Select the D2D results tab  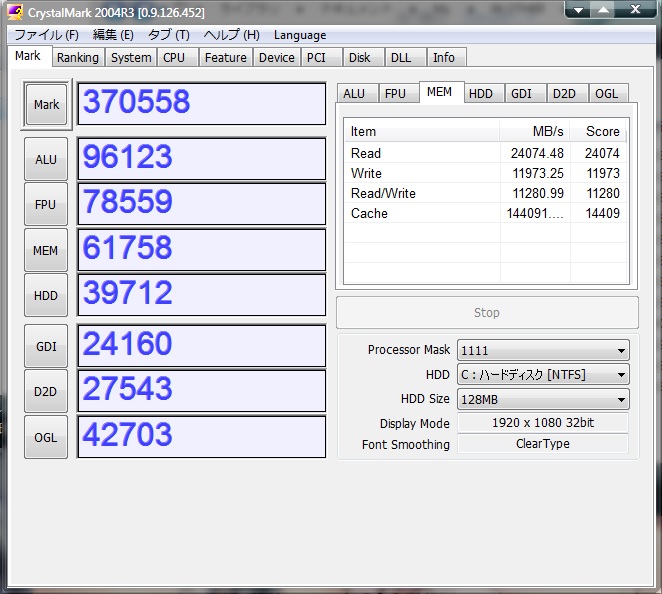[x=564, y=93]
